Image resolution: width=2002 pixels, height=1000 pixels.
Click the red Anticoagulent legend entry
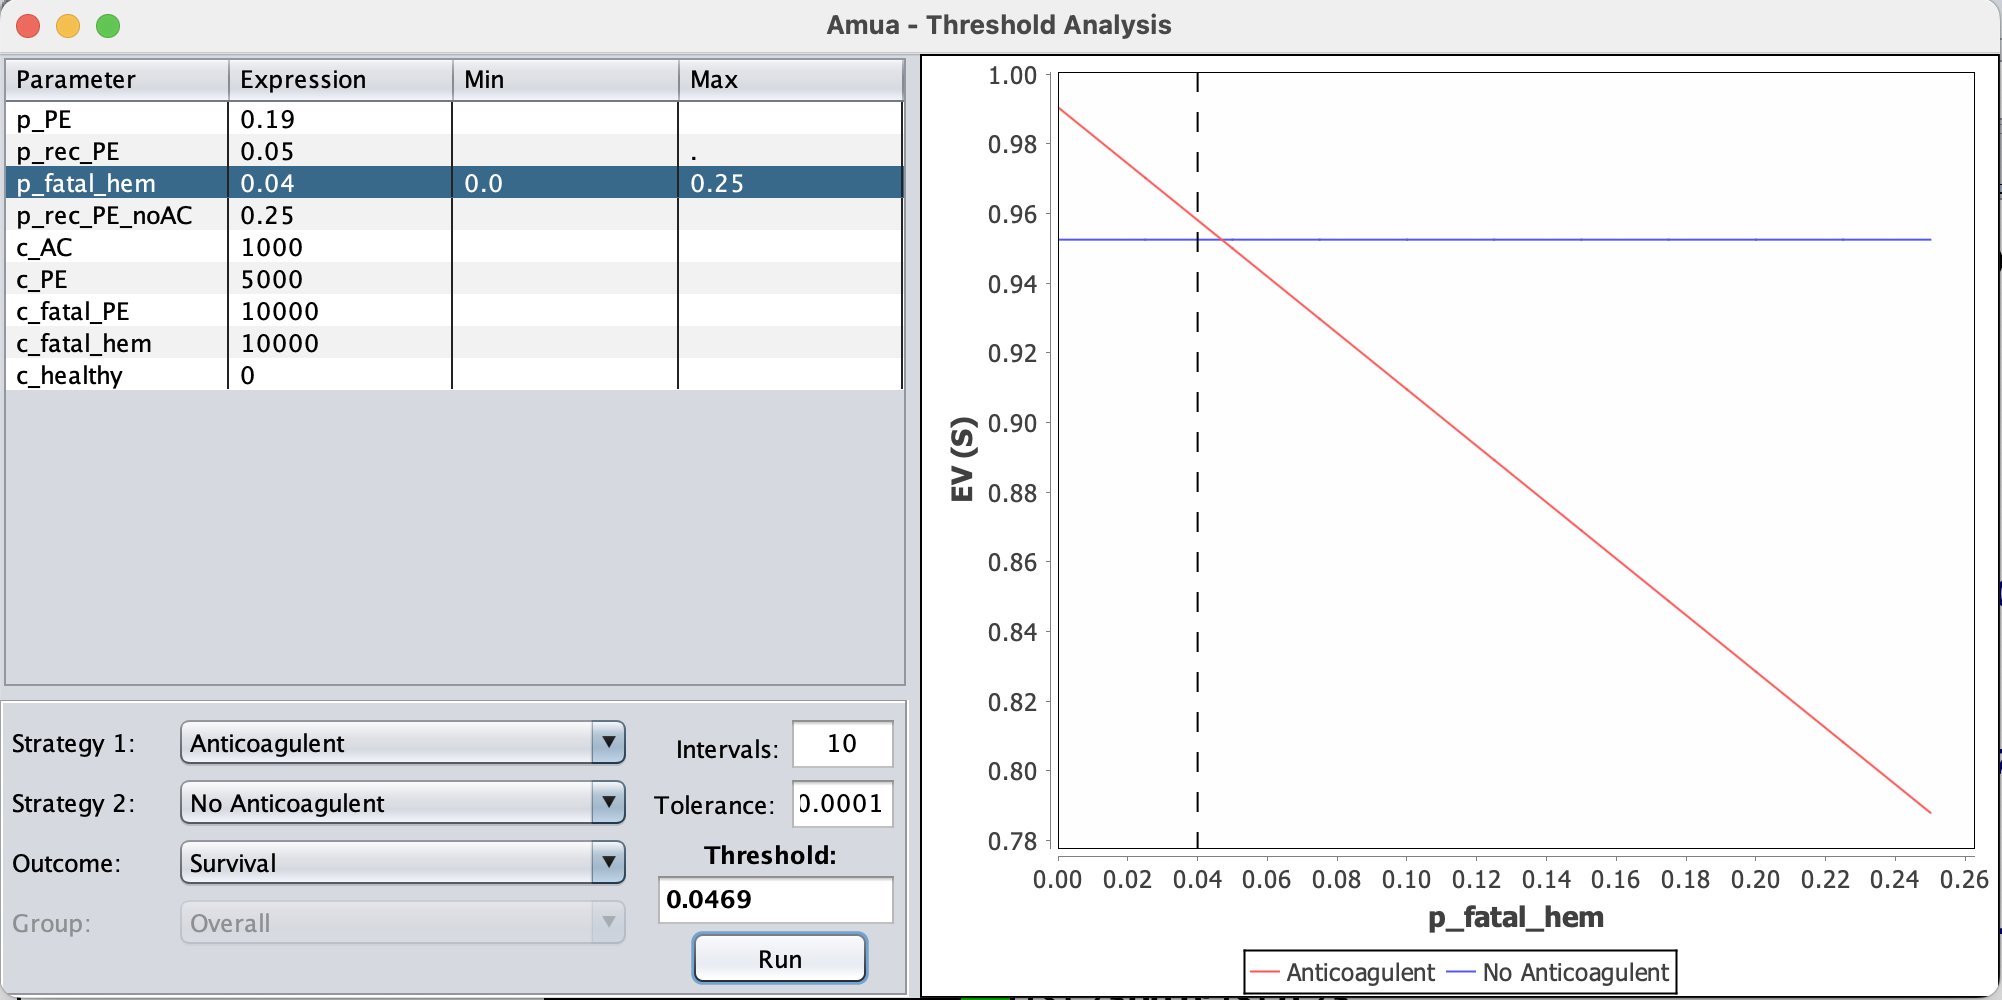click(1342, 972)
